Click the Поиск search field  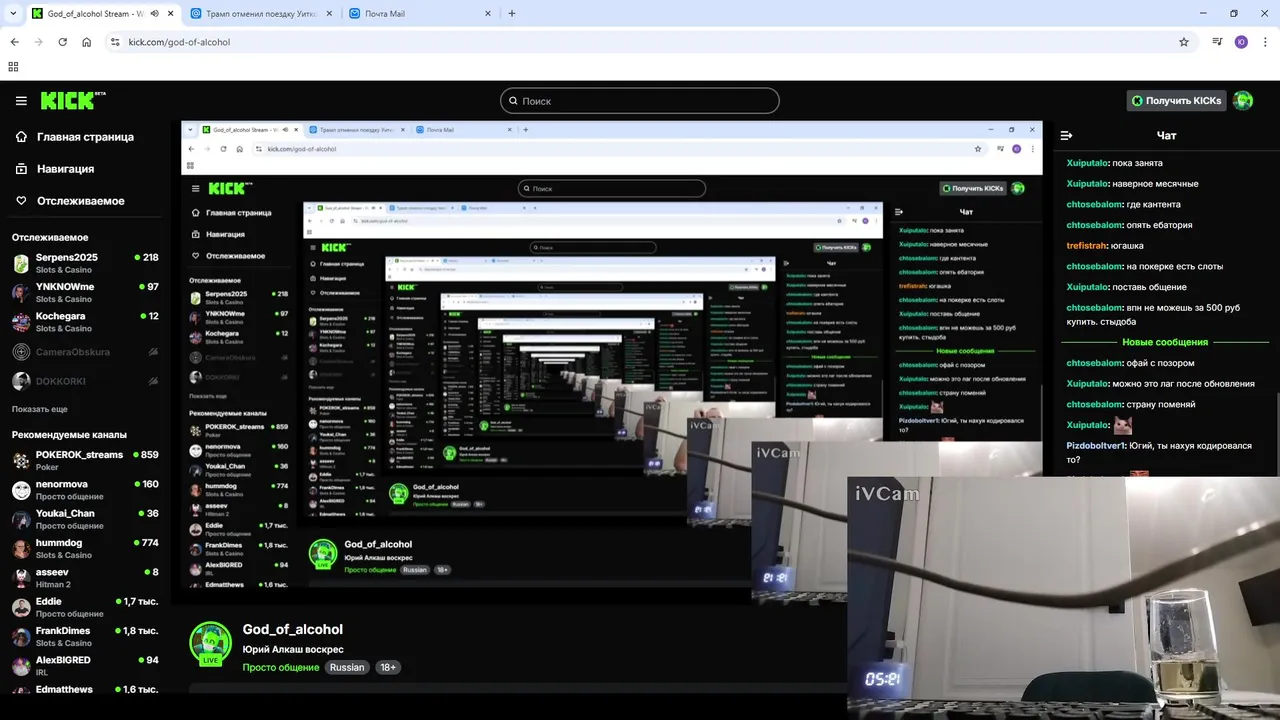(640, 101)
